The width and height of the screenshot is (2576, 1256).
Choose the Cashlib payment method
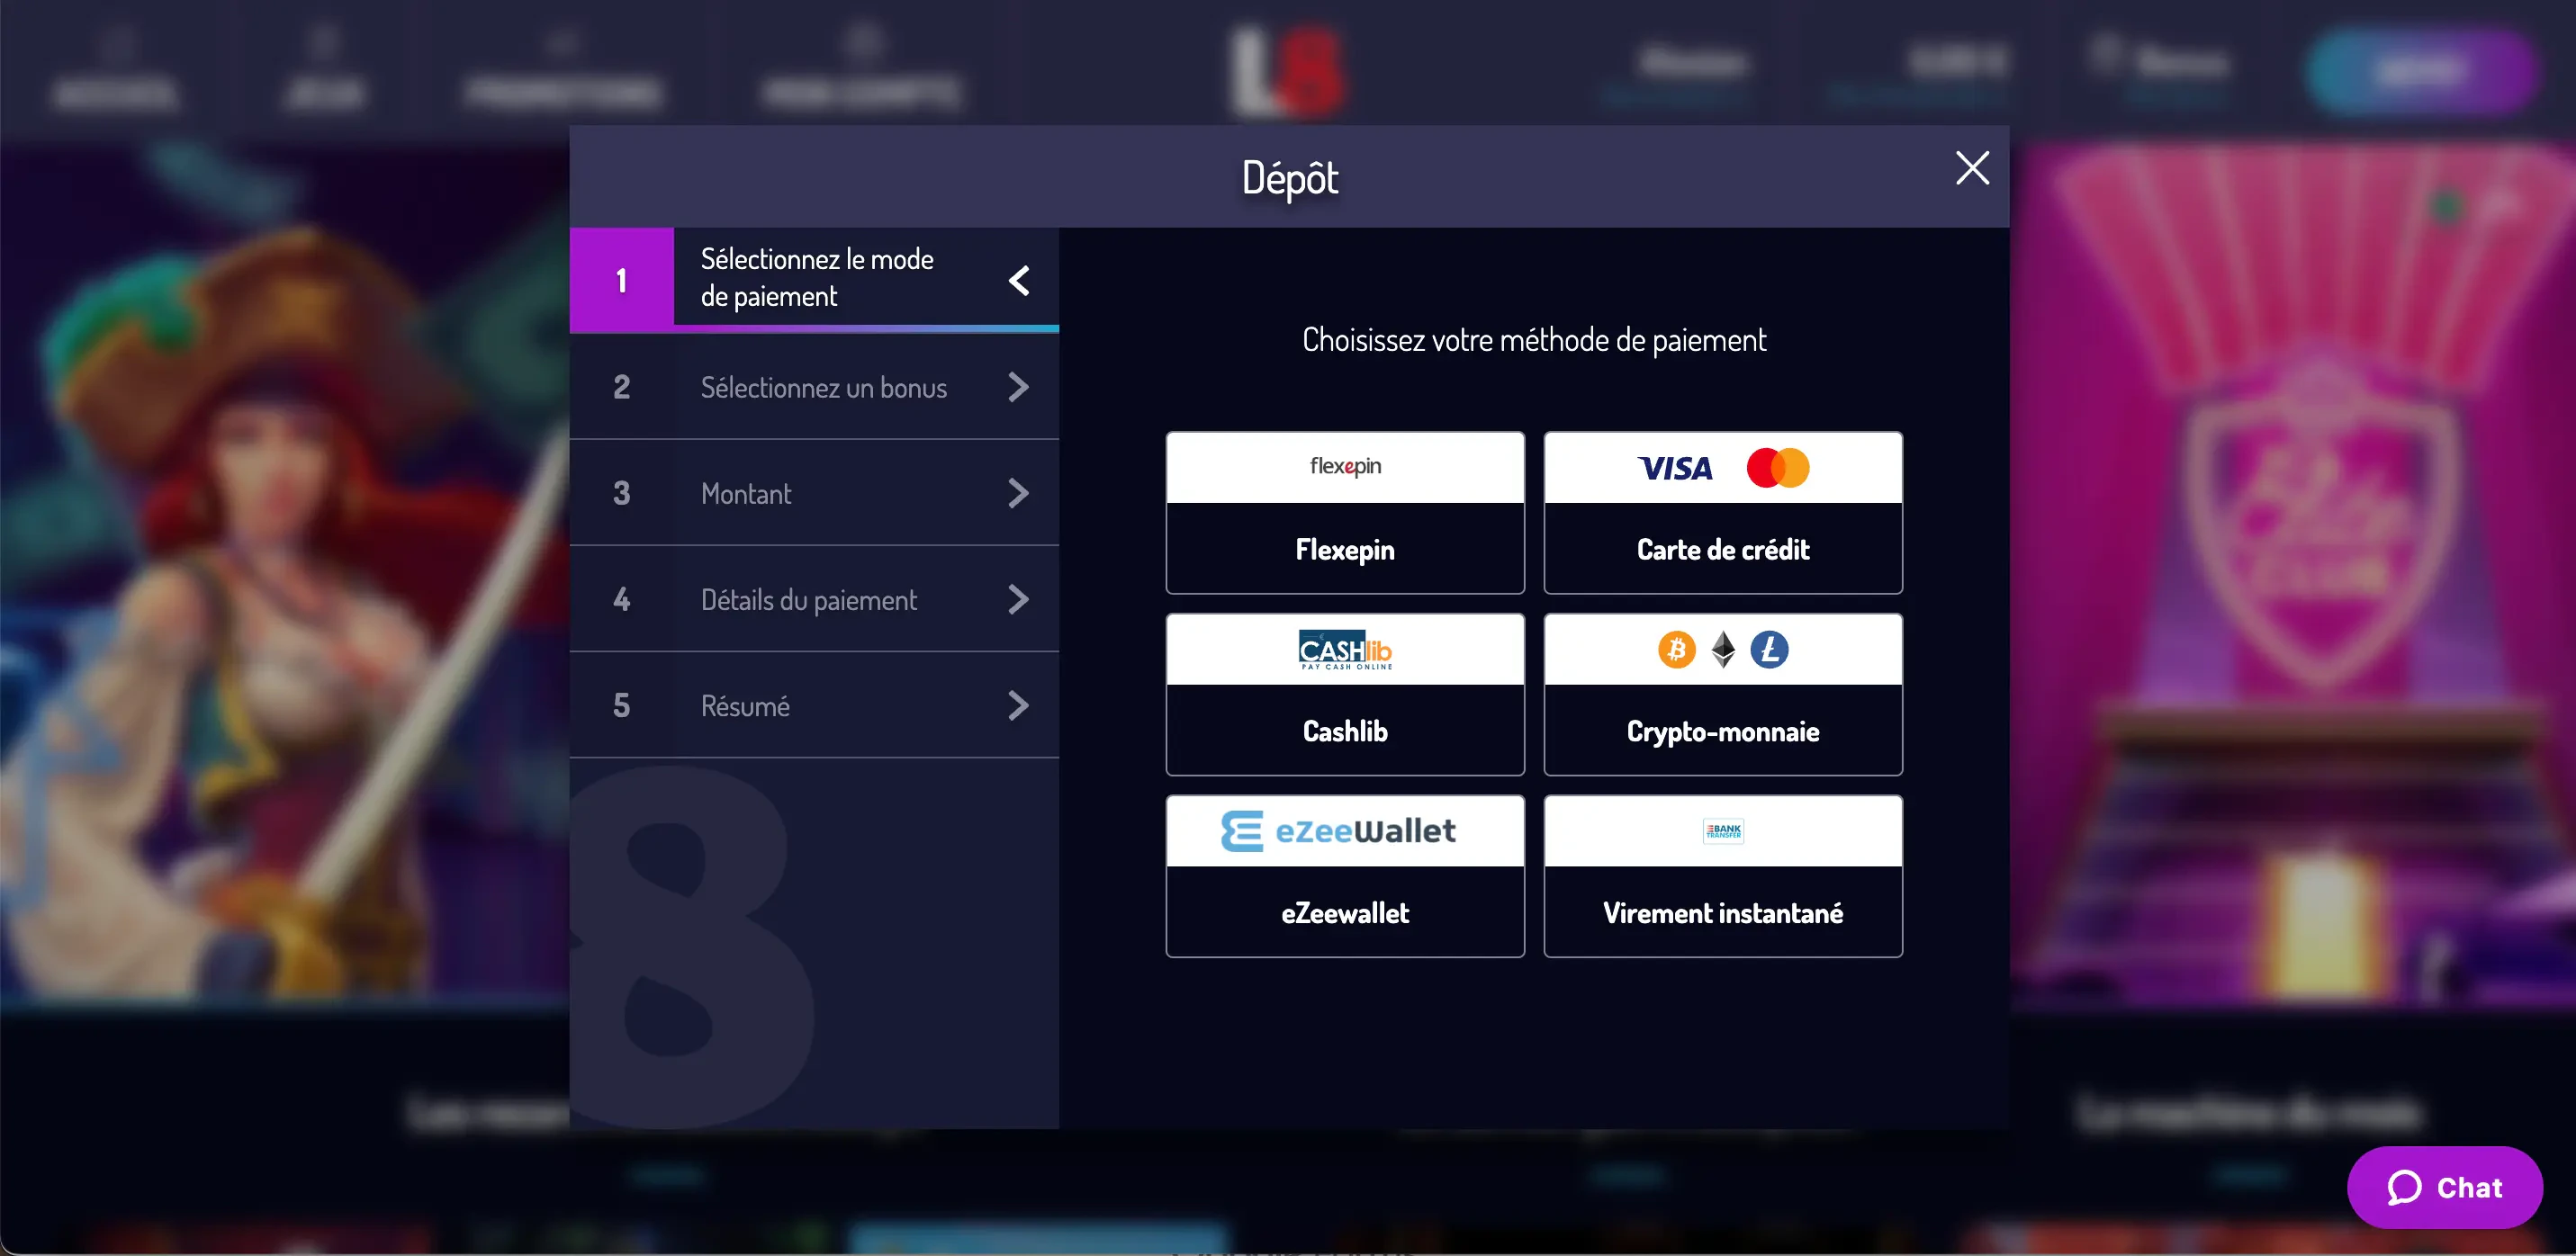point(1345,695)
